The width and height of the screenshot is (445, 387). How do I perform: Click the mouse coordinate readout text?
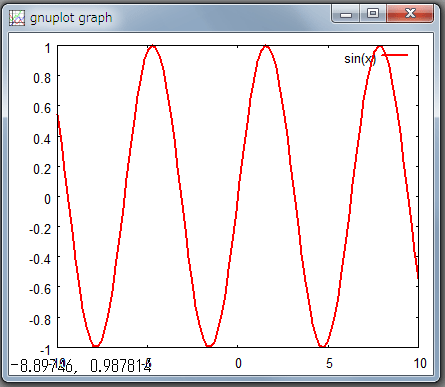coord(81,366)
